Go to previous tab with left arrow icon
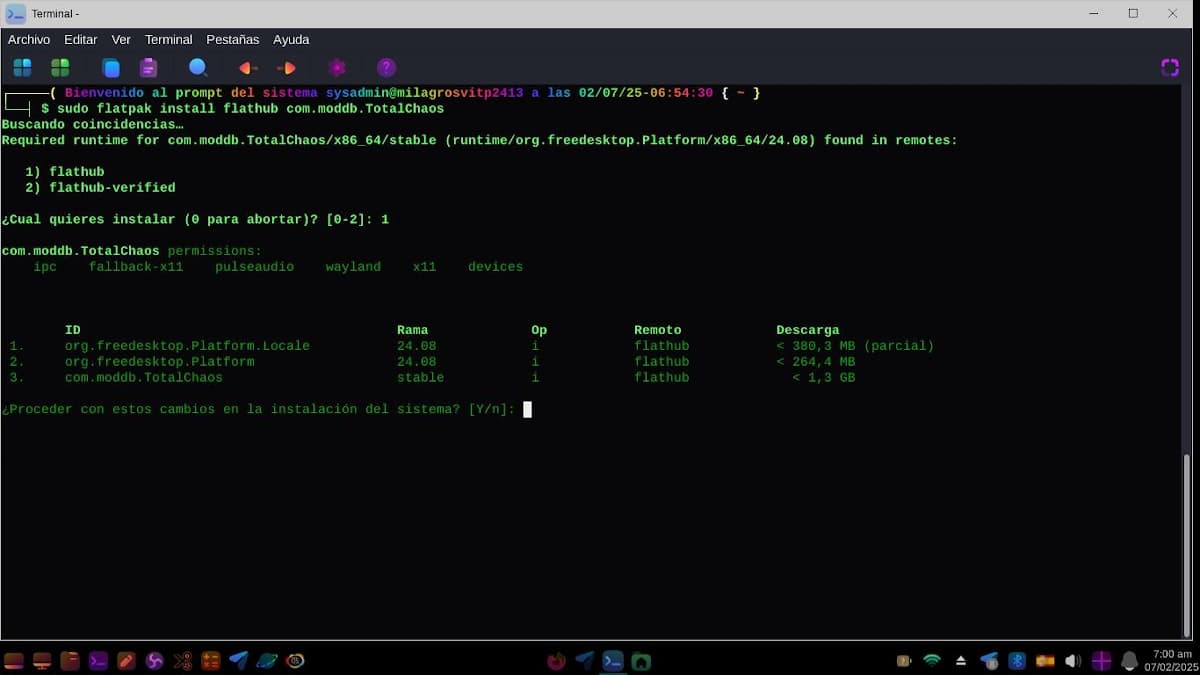The width and height of the screenshot is (1200, 675). (248, 68)
